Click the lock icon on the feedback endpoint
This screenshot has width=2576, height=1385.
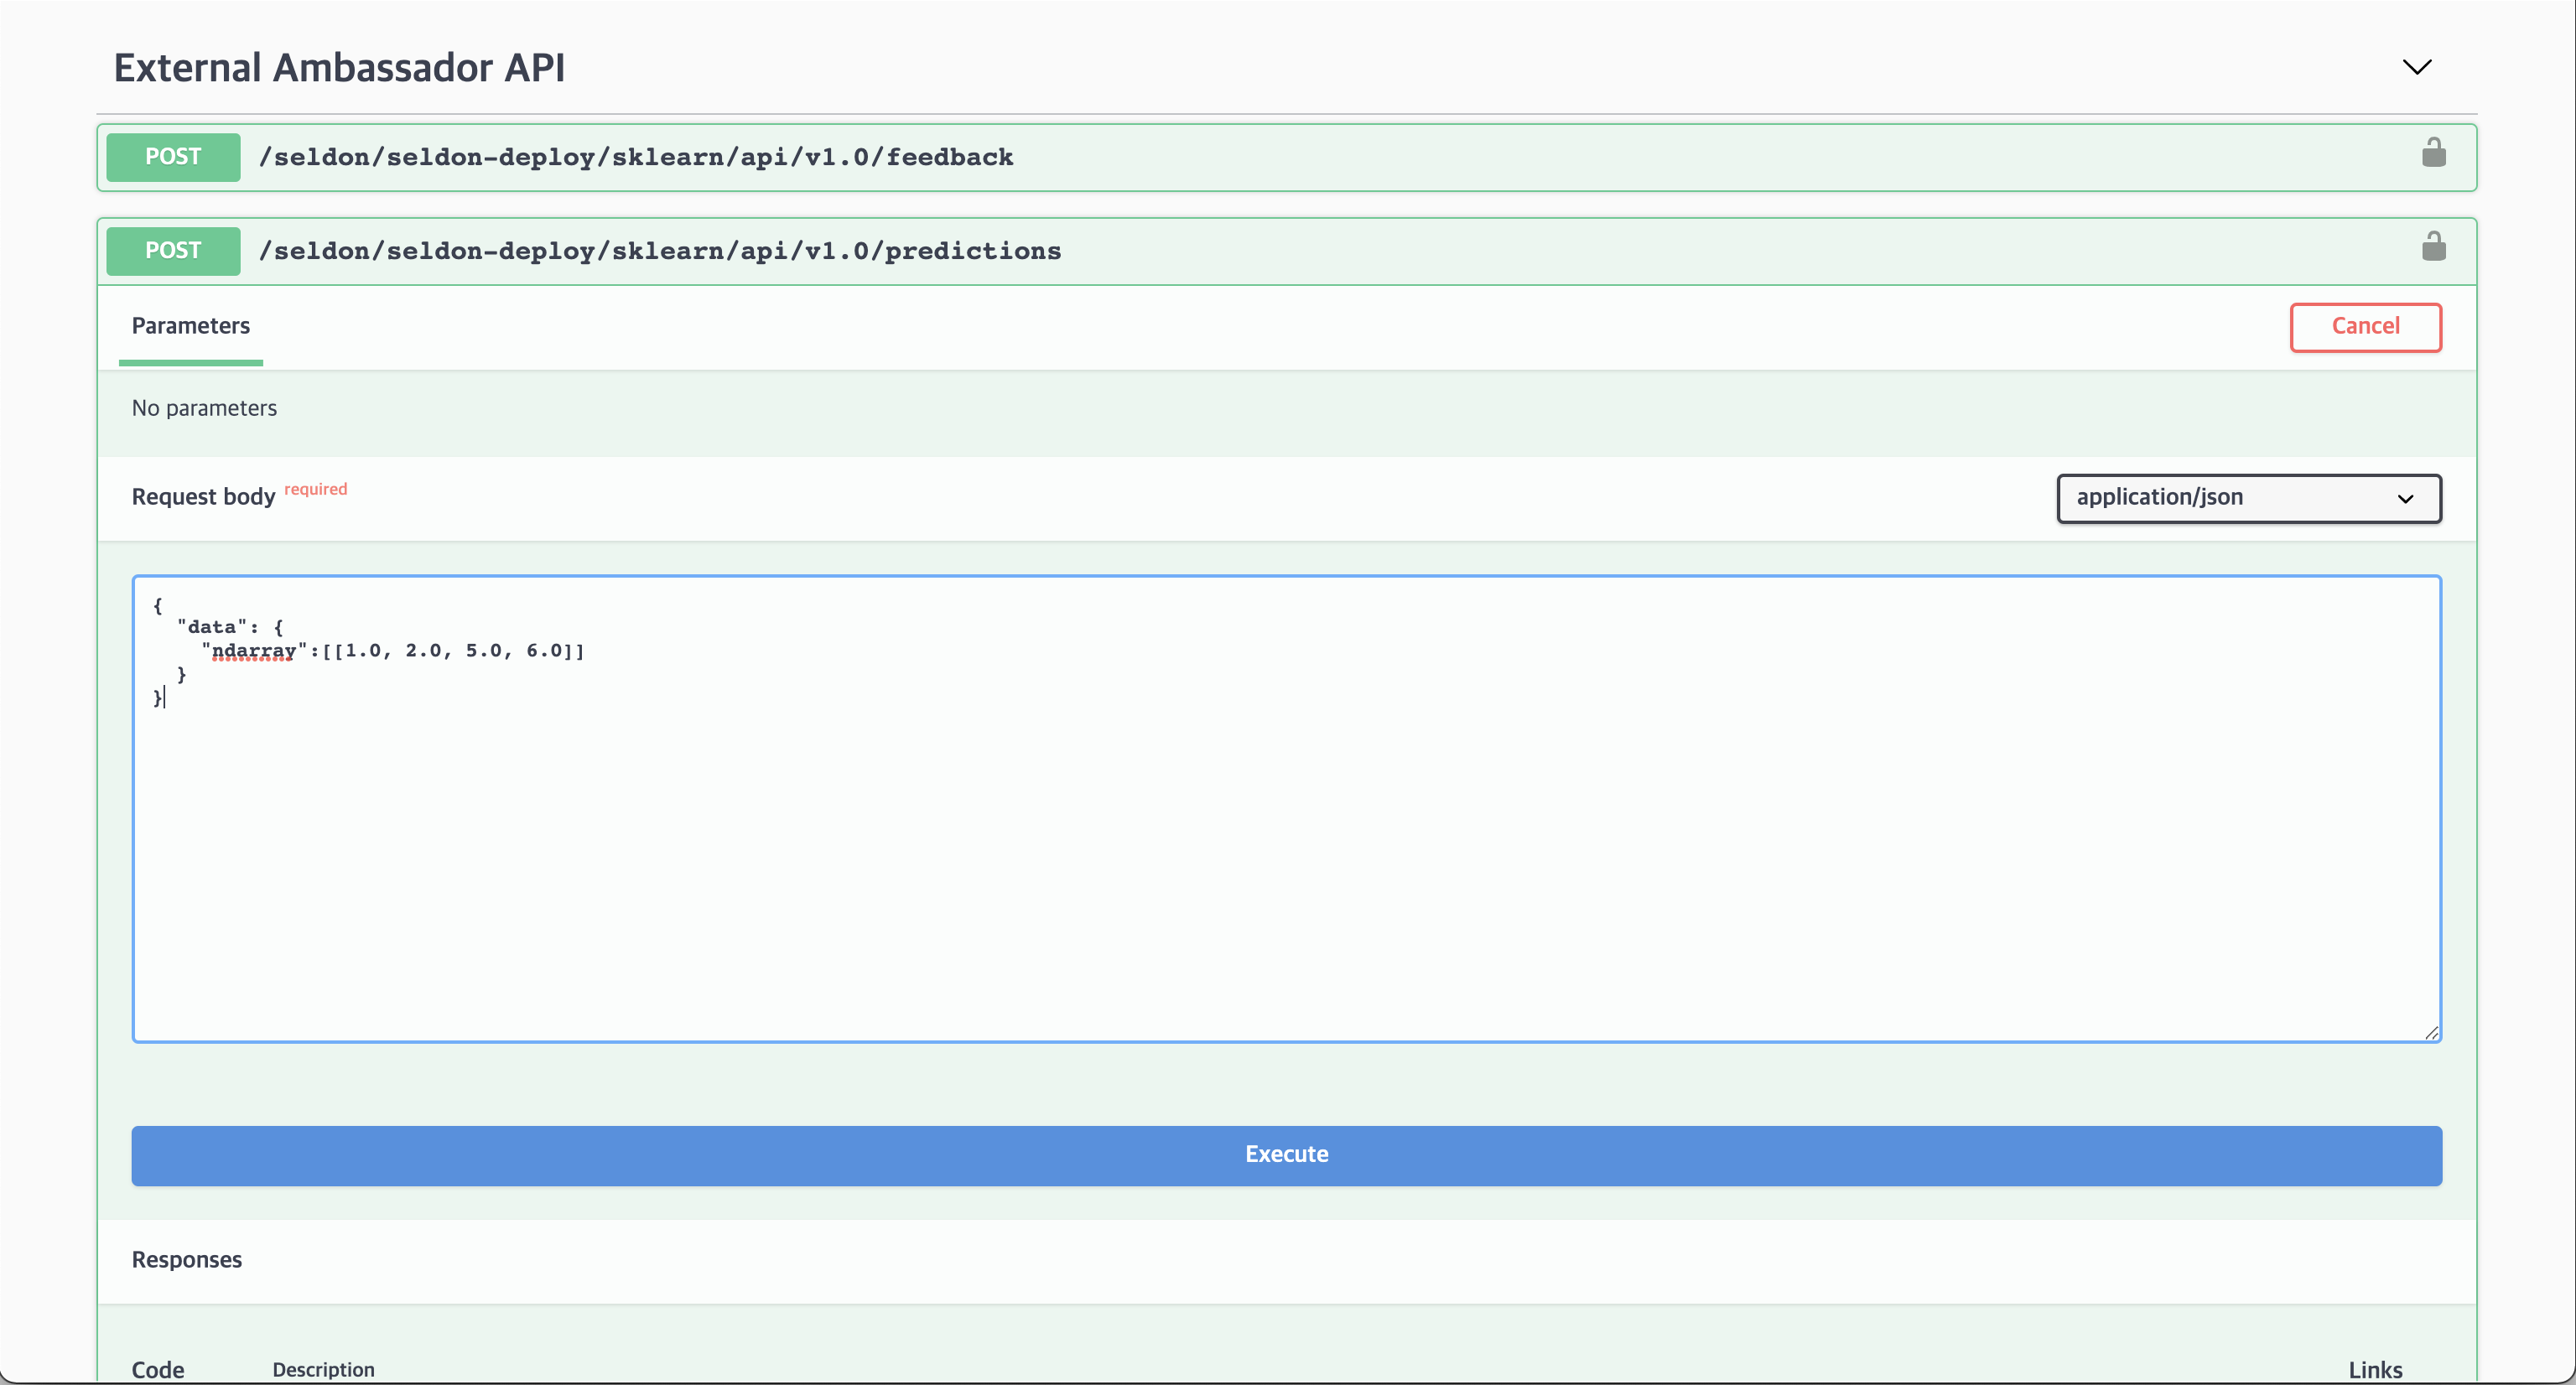point(2433,153)
